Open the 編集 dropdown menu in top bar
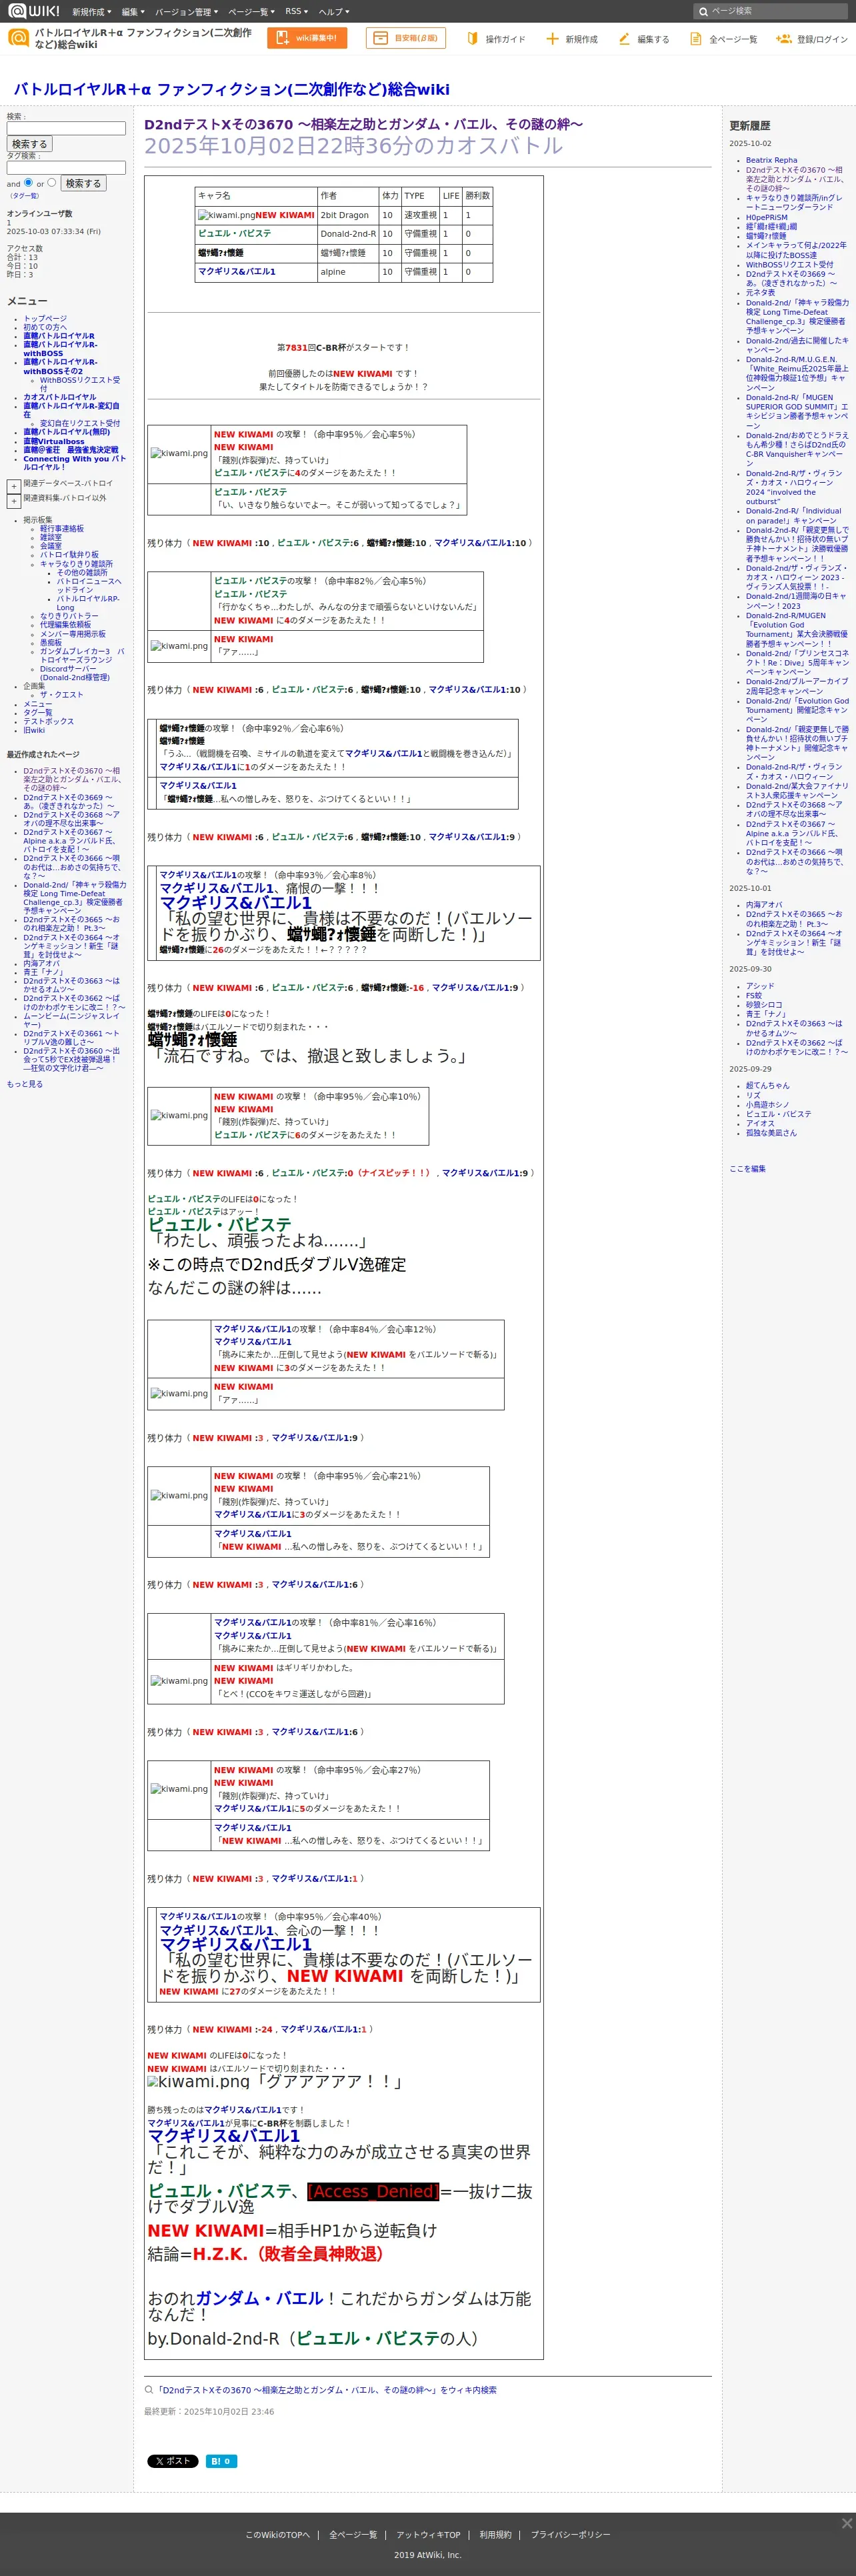The width and height of the screenshot is (856, 2576). (133, 11)
